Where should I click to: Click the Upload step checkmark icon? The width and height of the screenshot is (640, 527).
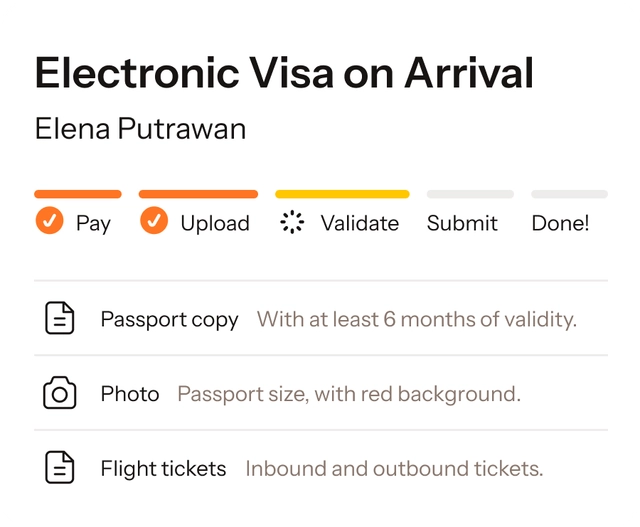point(153,222)
